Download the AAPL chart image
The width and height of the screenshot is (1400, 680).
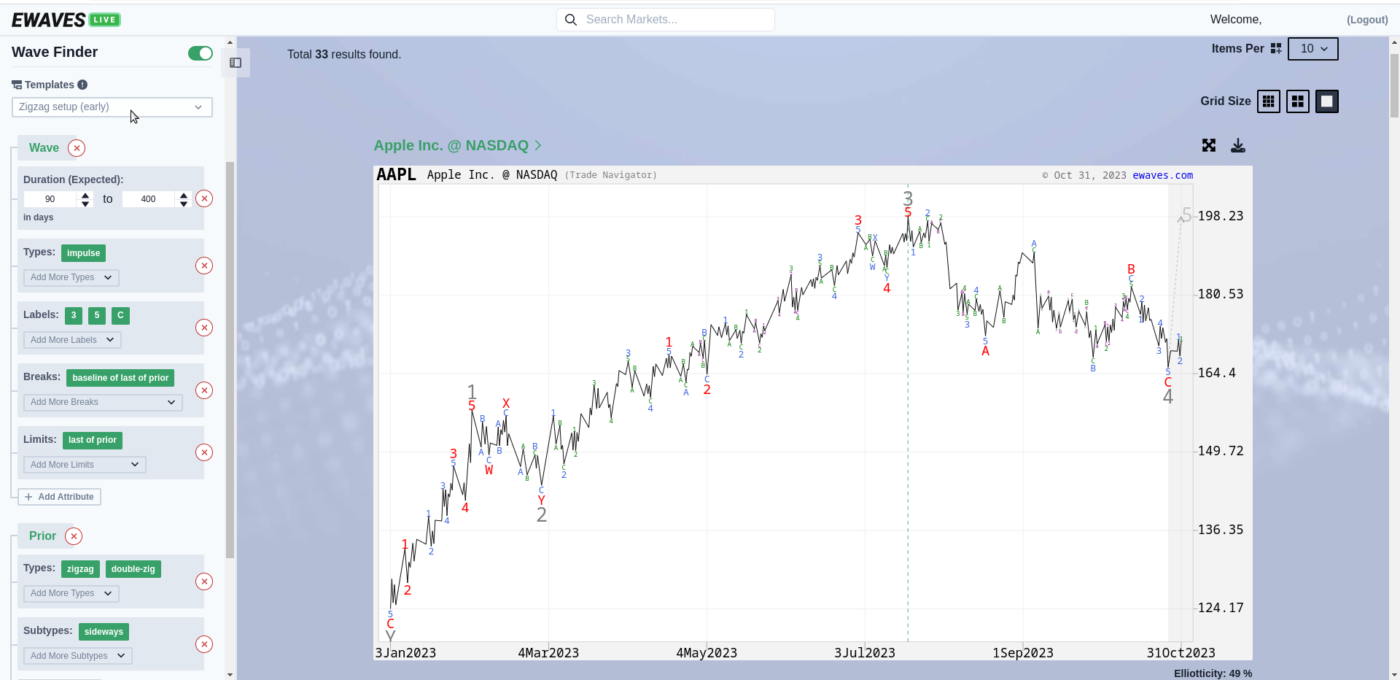[x=1238, y=146]
